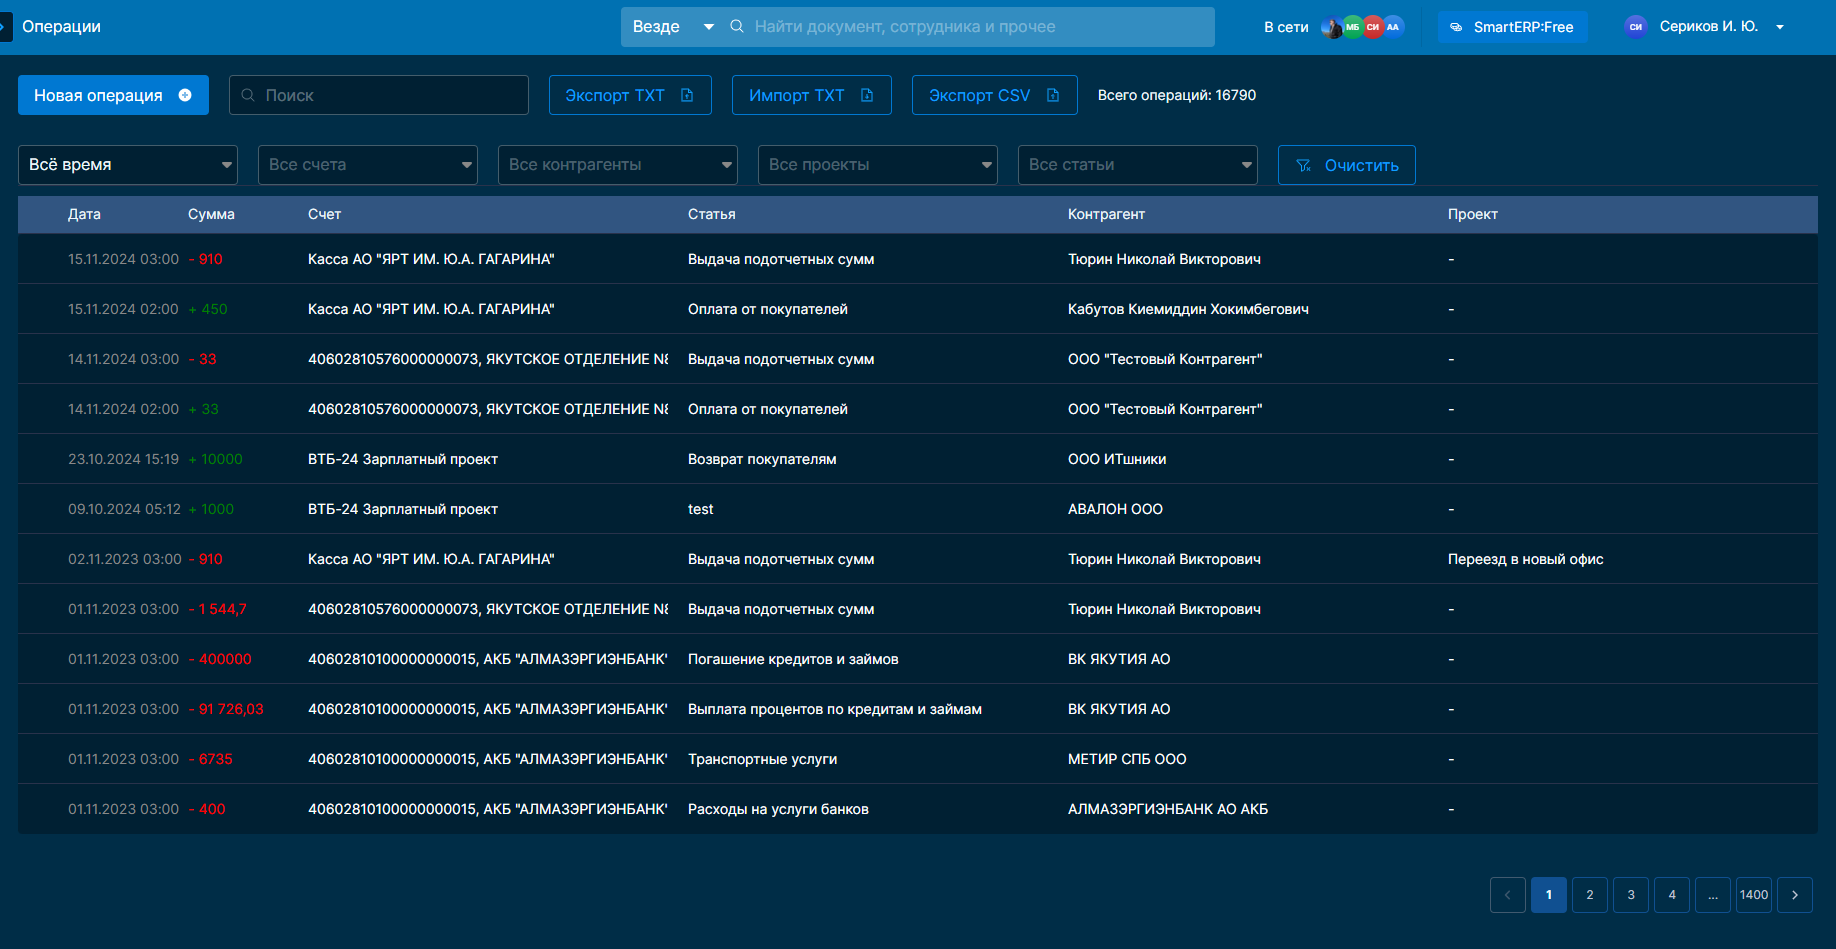Screen dimensions: 1836x949
Task: Go to next page with right arrow
Action: click(1795, 895)
